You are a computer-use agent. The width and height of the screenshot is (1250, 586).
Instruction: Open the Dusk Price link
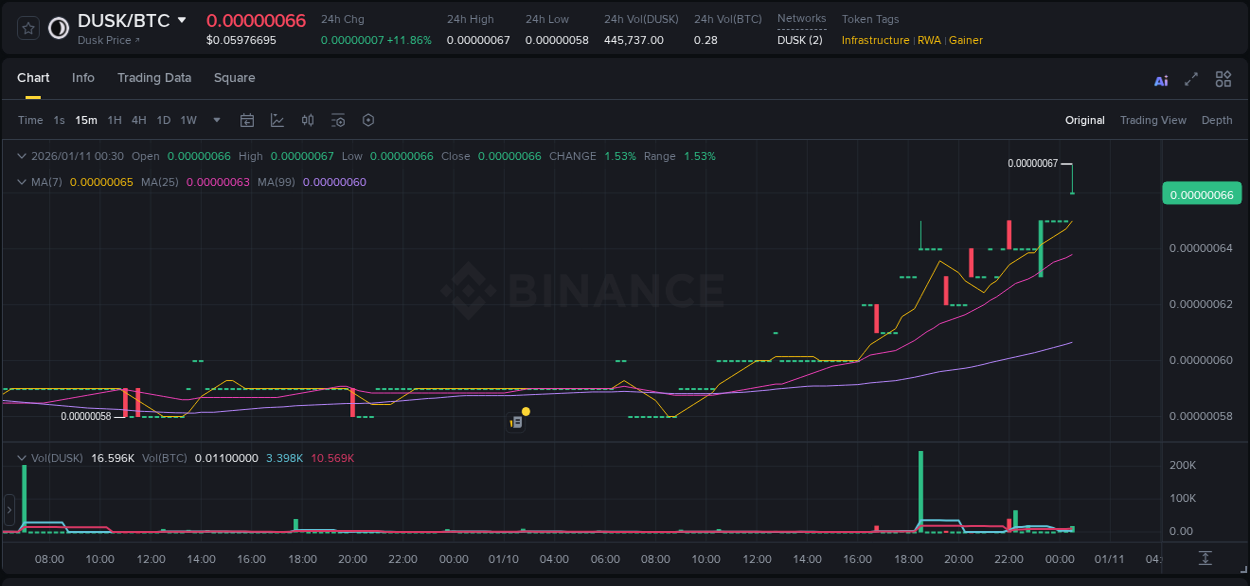[x=107, y=40]
